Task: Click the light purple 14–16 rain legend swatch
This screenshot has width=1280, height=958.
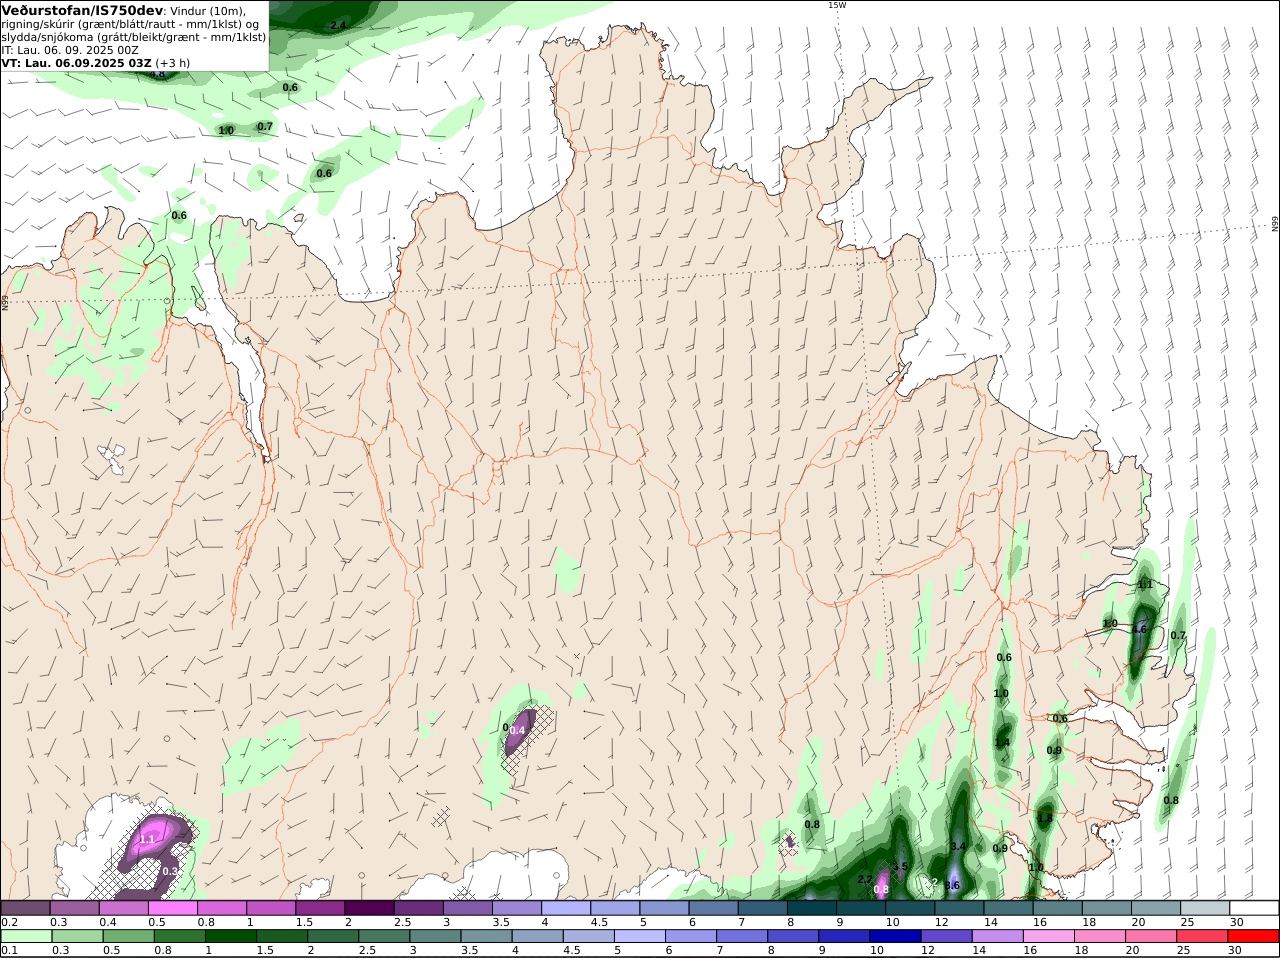Action: 997,936
